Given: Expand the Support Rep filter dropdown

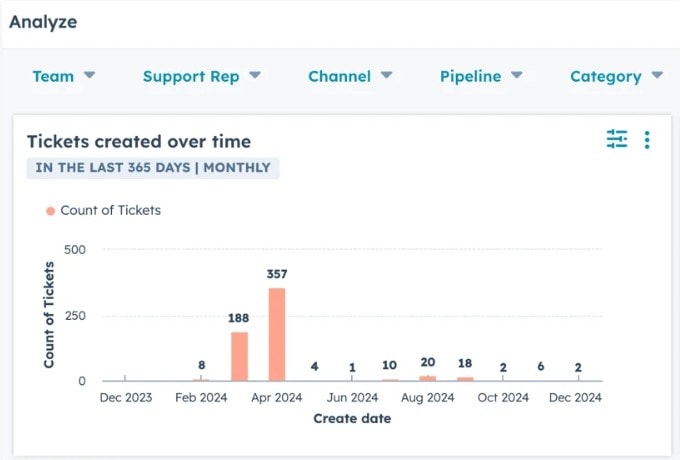Looking at the screenshot, I should (201, 76).
